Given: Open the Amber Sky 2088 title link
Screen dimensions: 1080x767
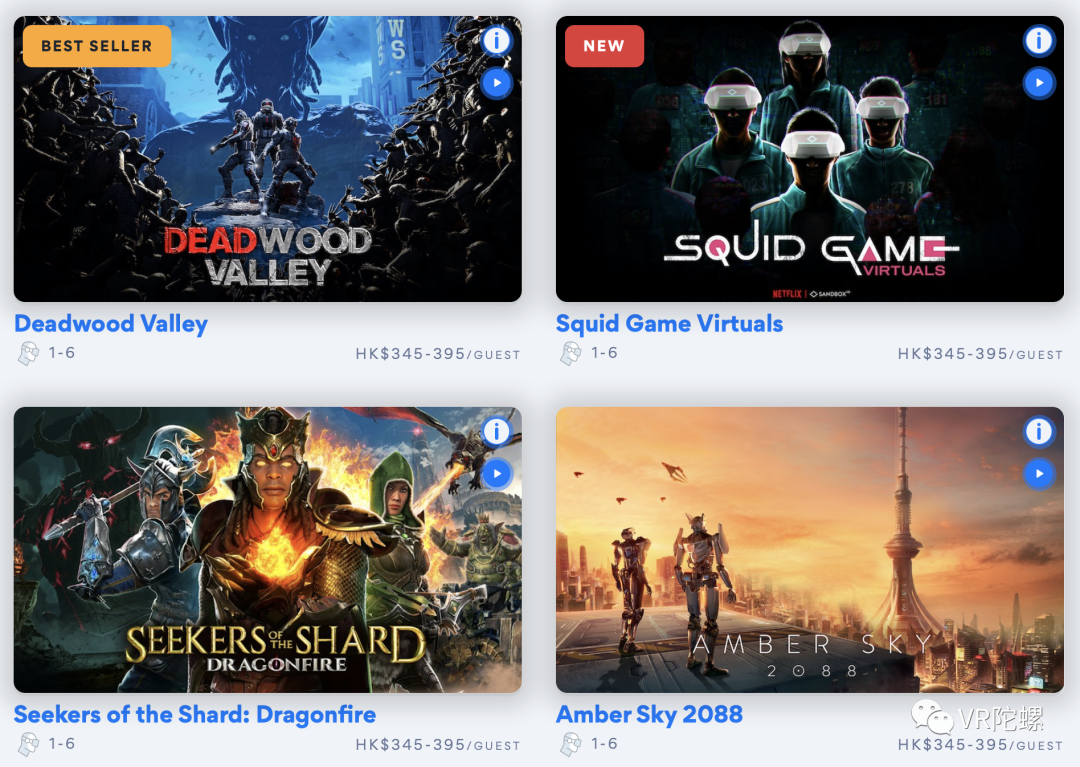Looking at the screenshot, I should pyautogui.click(x=650, y=715).
